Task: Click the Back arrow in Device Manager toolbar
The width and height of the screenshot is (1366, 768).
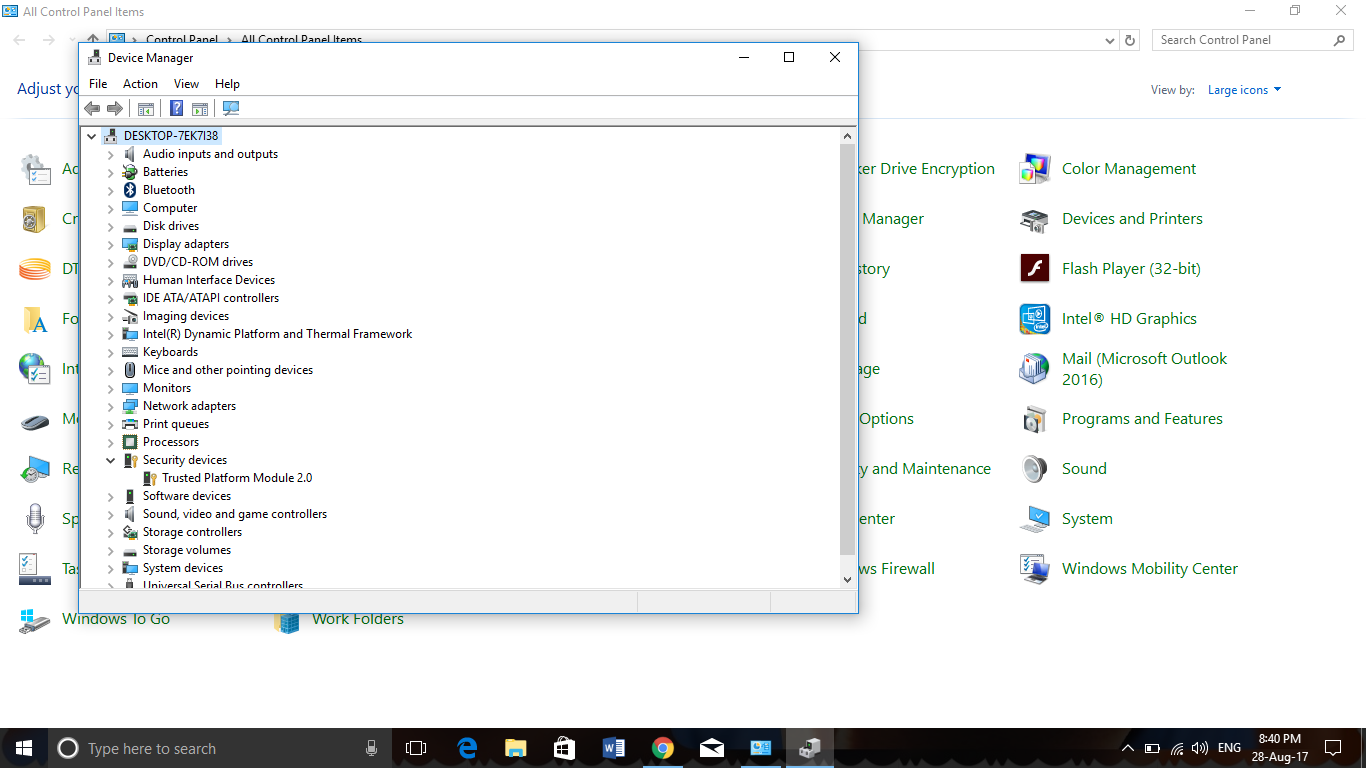Action: coord(93,108)
